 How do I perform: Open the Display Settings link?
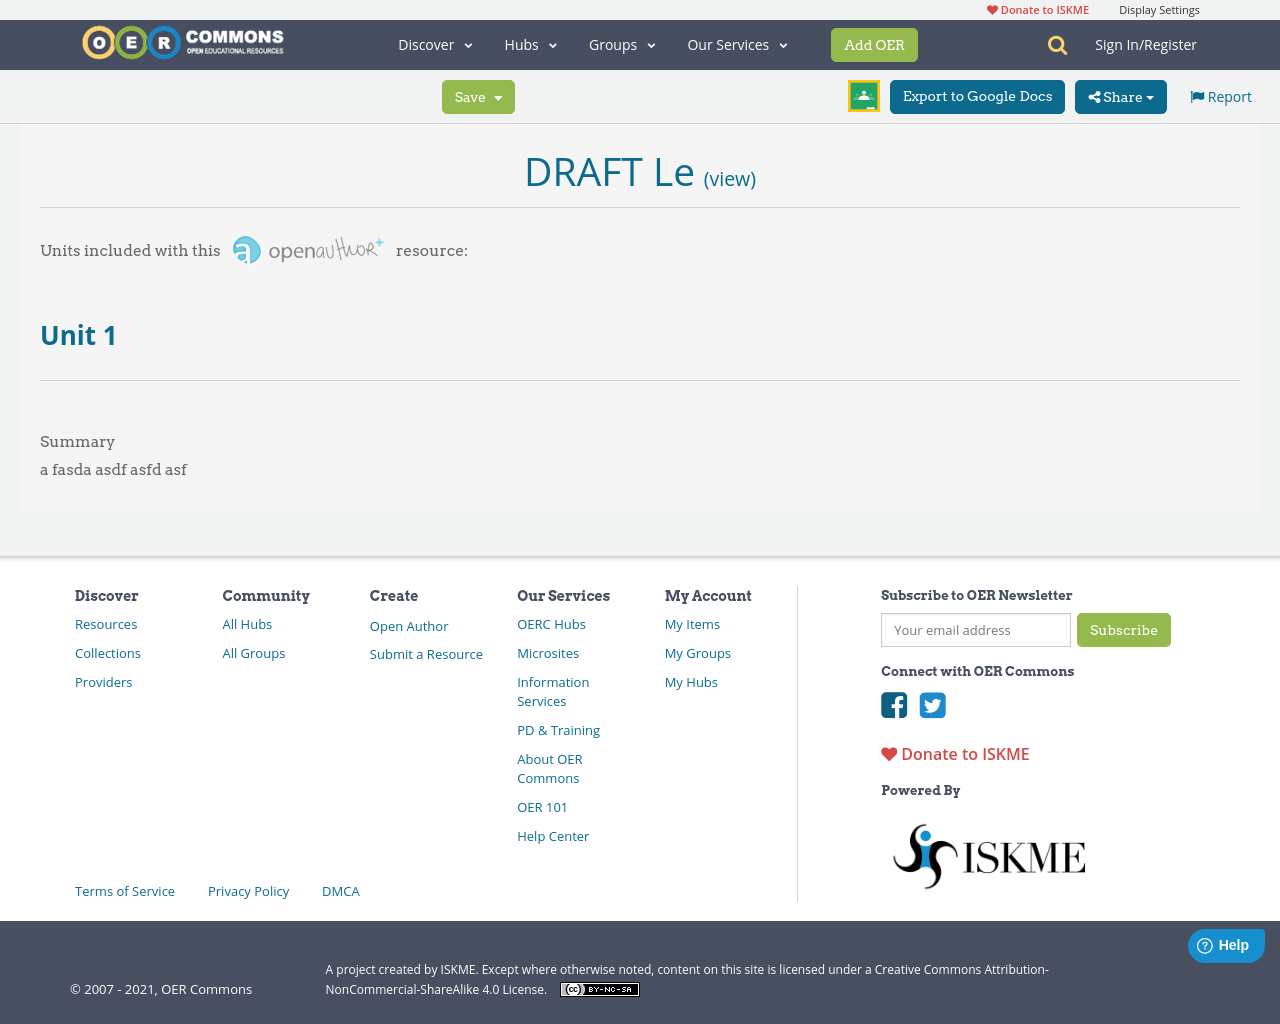(1159, 9)
